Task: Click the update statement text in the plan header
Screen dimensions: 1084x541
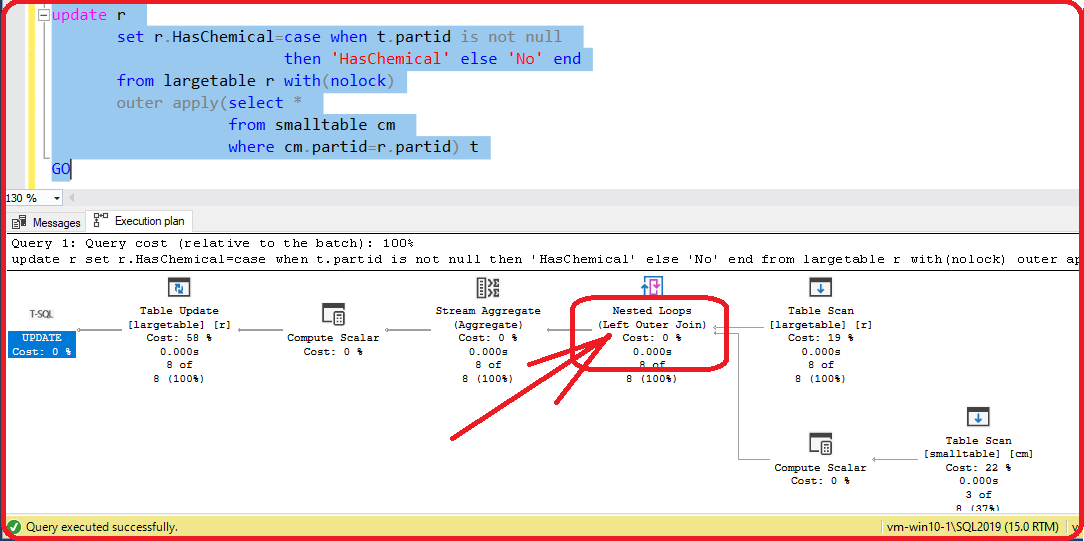Action: (x=545, y=259)
